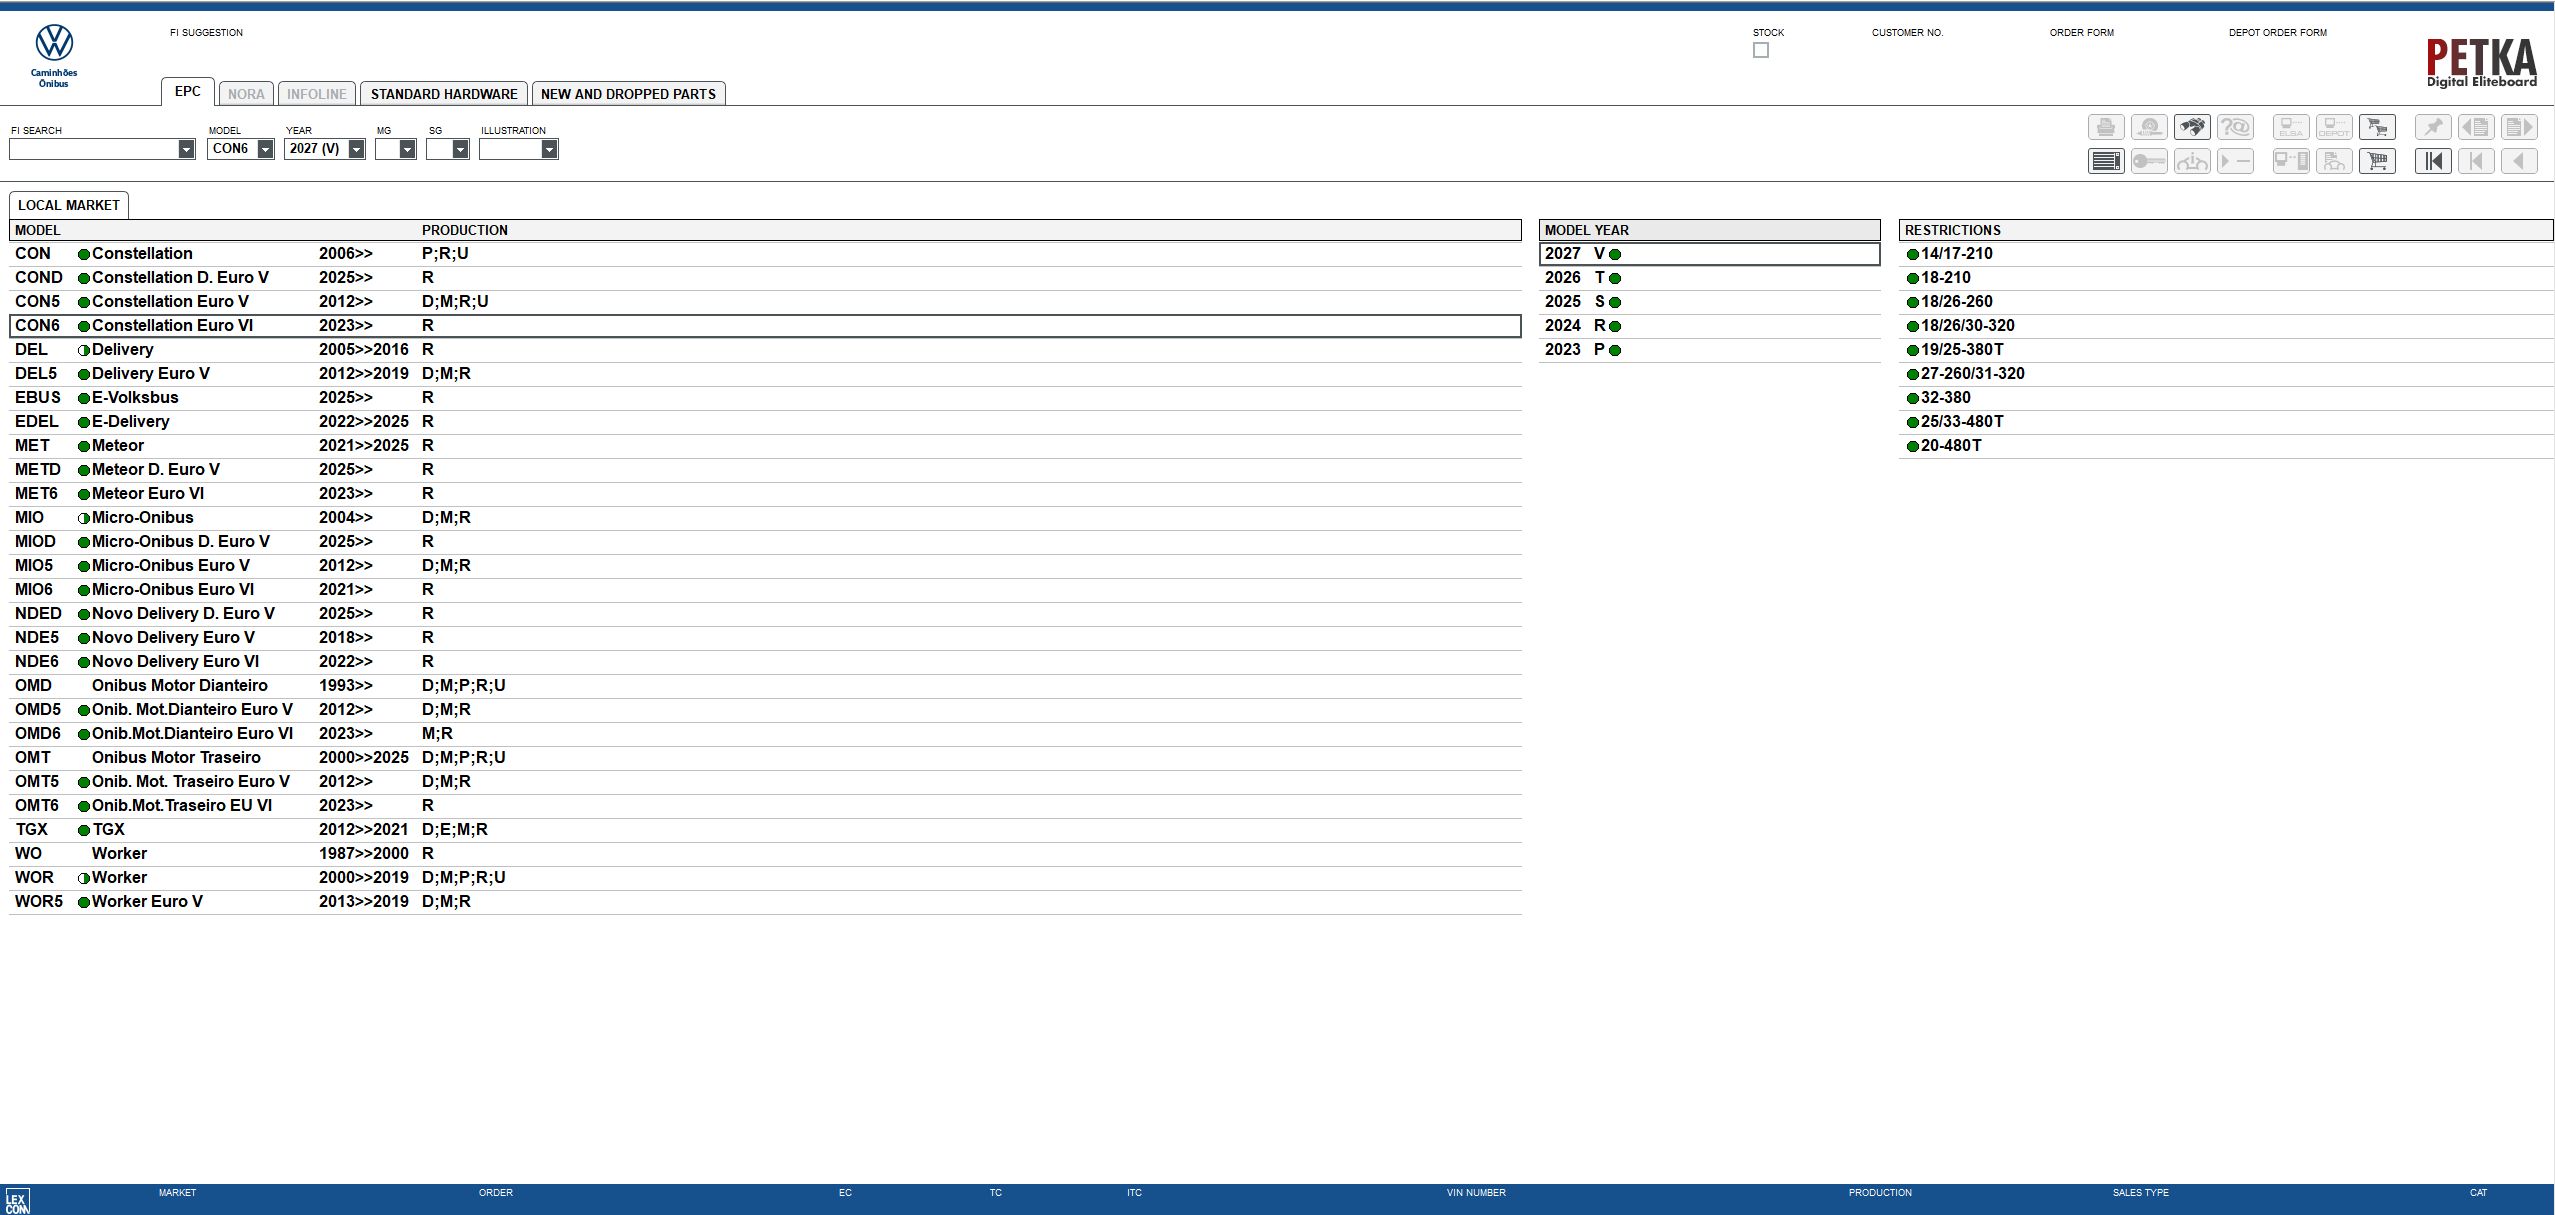This screenshot has height=1215, width=2555.
Task: Select the Micro-Onibus Euro VI row
Action: [765, 590]
